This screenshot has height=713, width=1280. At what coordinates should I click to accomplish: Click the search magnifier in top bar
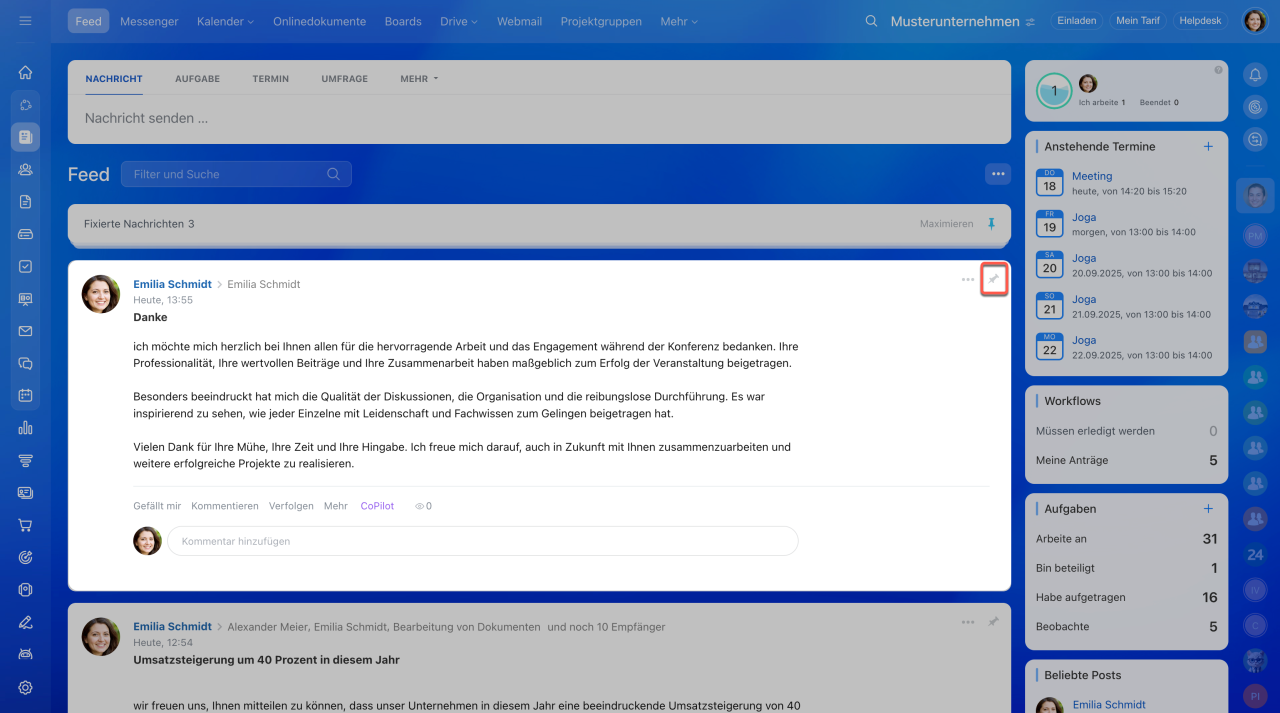pos(871,21)
